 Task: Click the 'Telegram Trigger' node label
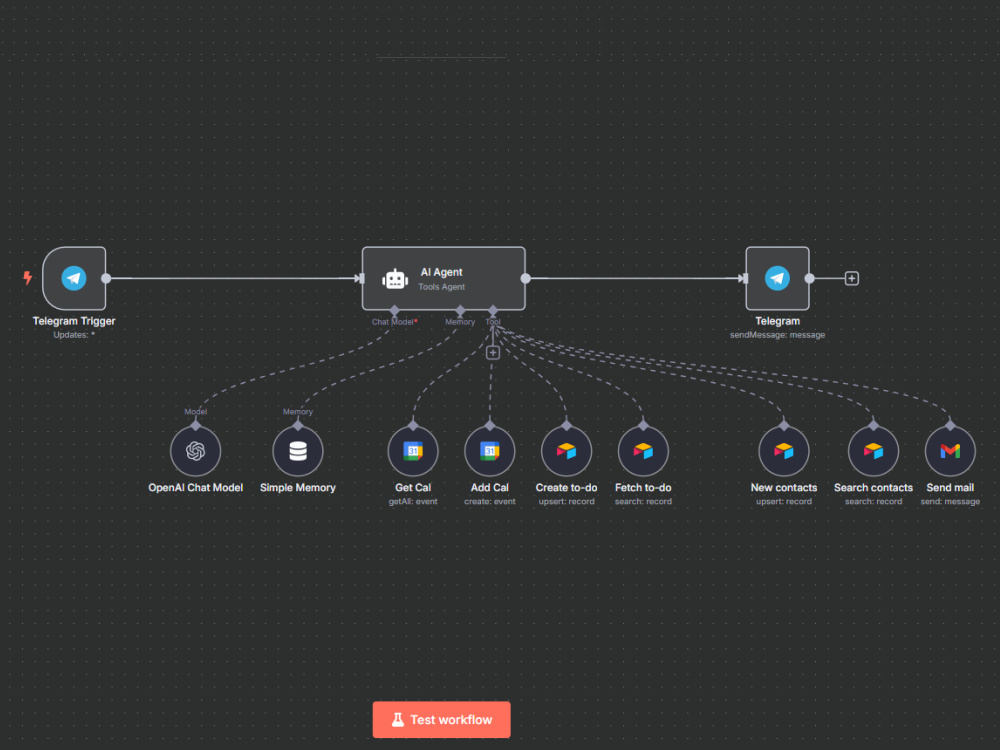pos(74,321)
